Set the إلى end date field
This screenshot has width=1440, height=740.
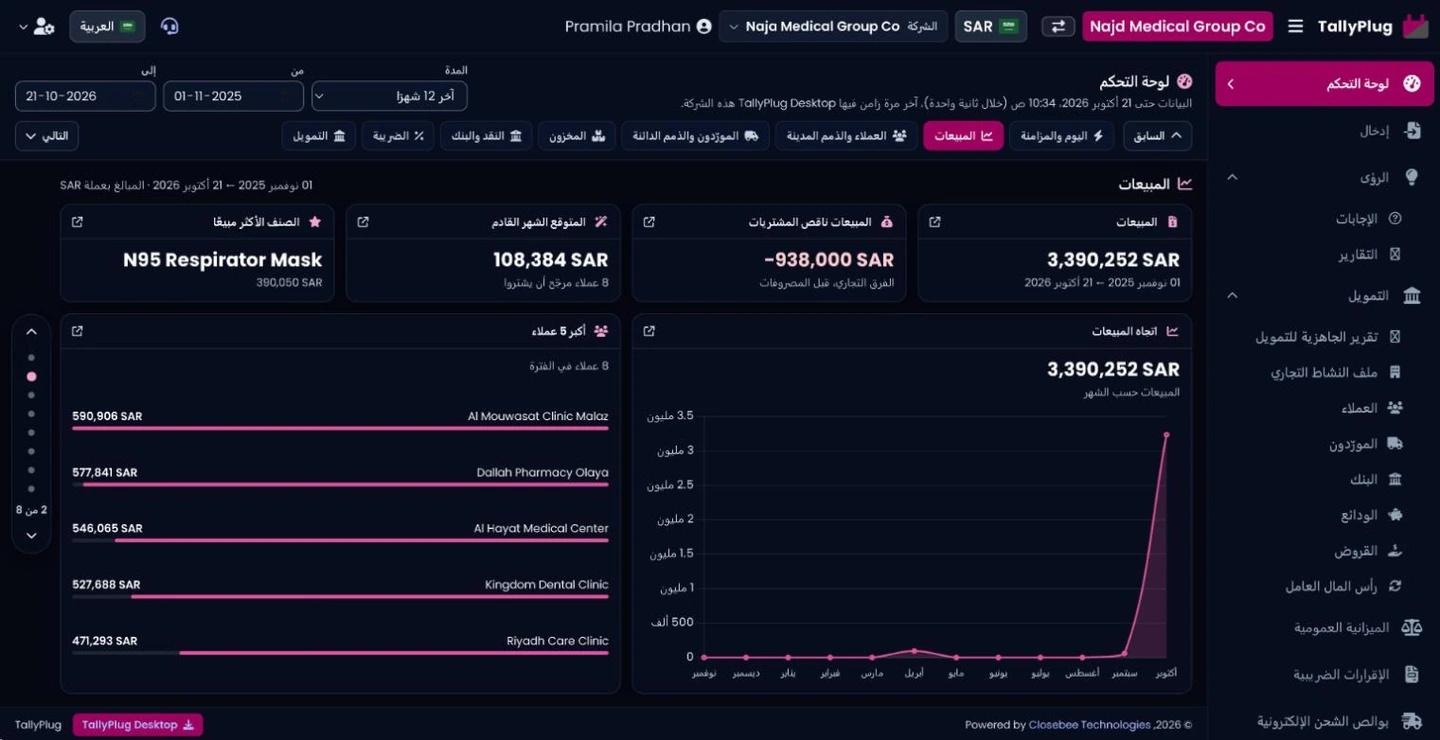tap(85, 96)
